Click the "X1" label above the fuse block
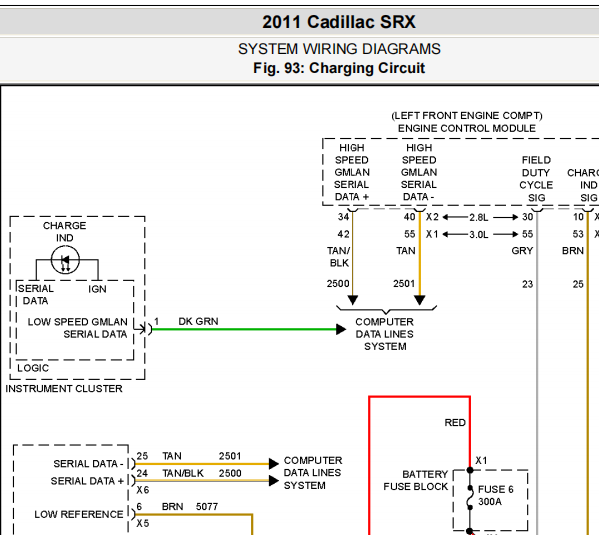Screen dimensions: 599x535 click(x=481, y=460)
